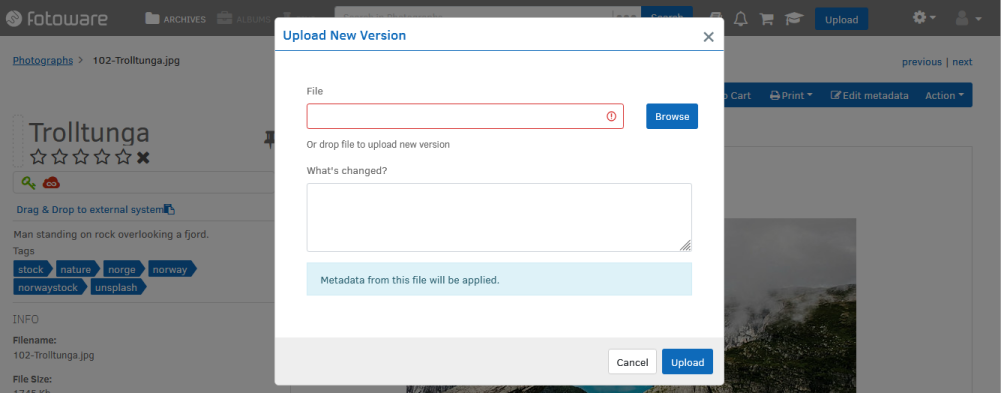
Task: Set rating to five stars
Action: coord(123,157)
